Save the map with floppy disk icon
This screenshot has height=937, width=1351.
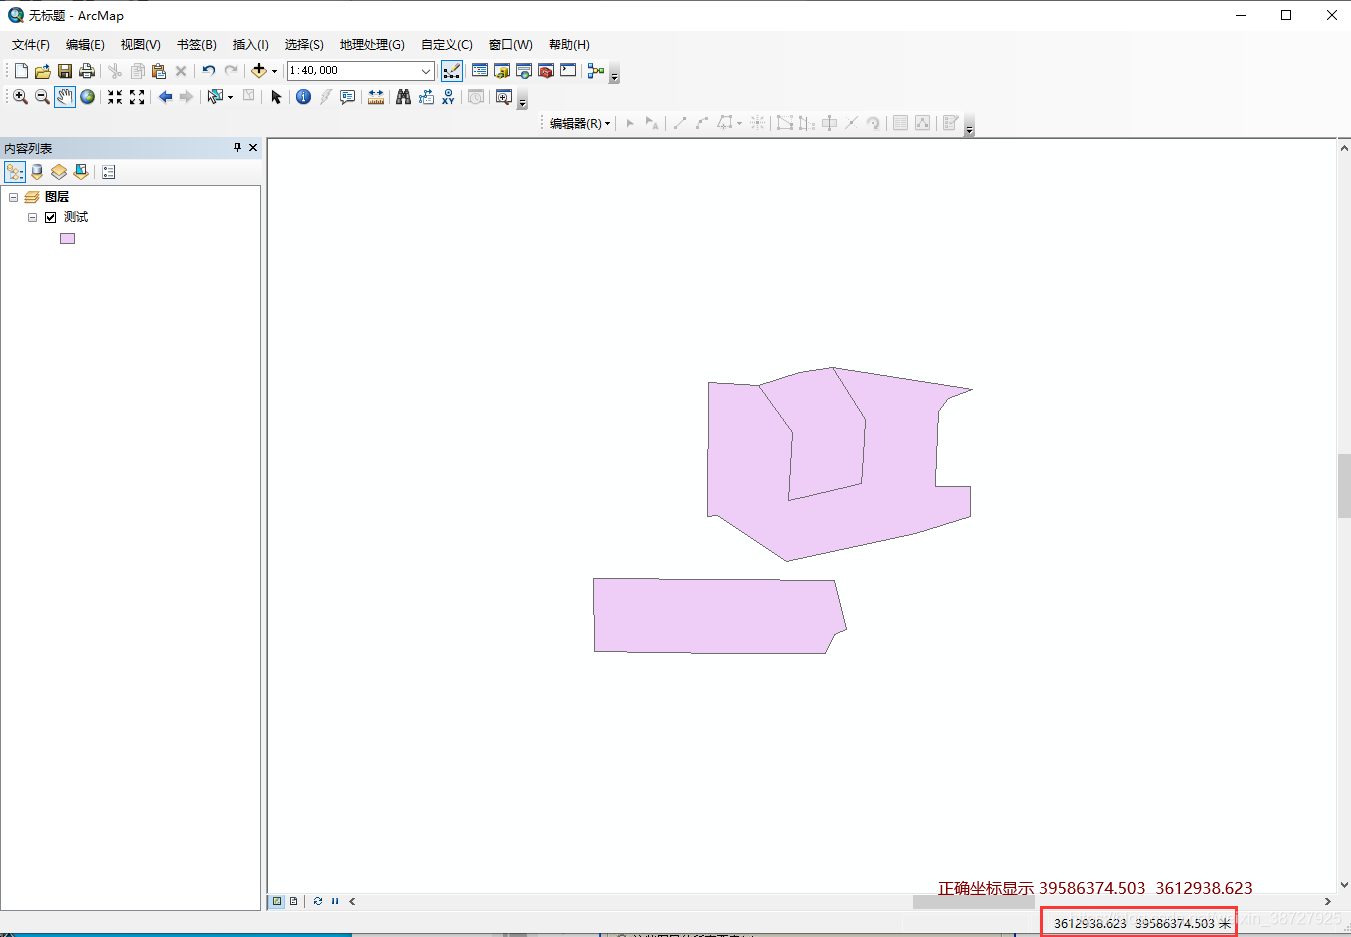[x=65, y=71]
